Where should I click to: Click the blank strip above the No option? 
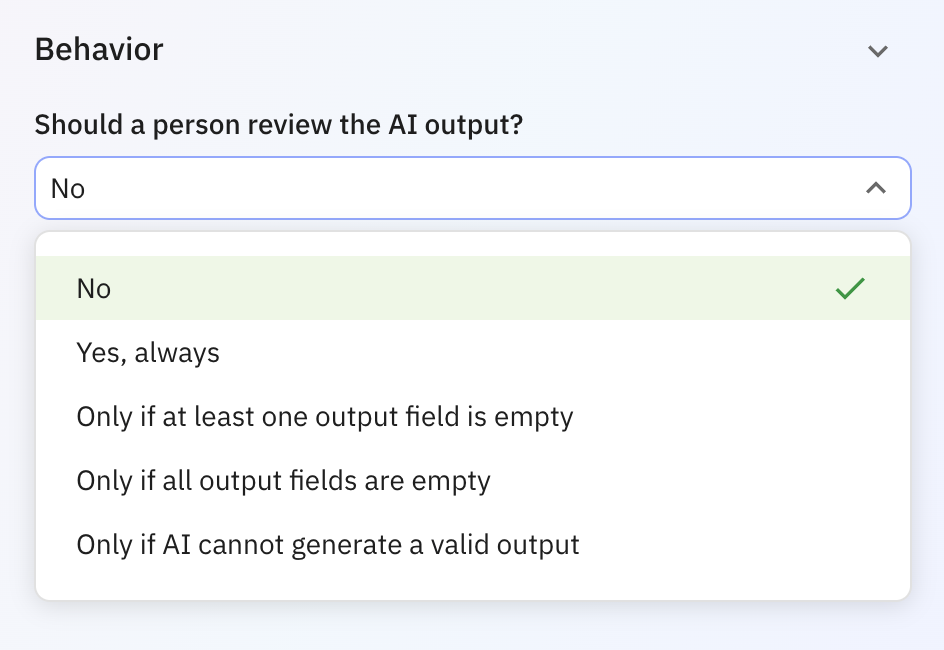click(x=472, y=245)
